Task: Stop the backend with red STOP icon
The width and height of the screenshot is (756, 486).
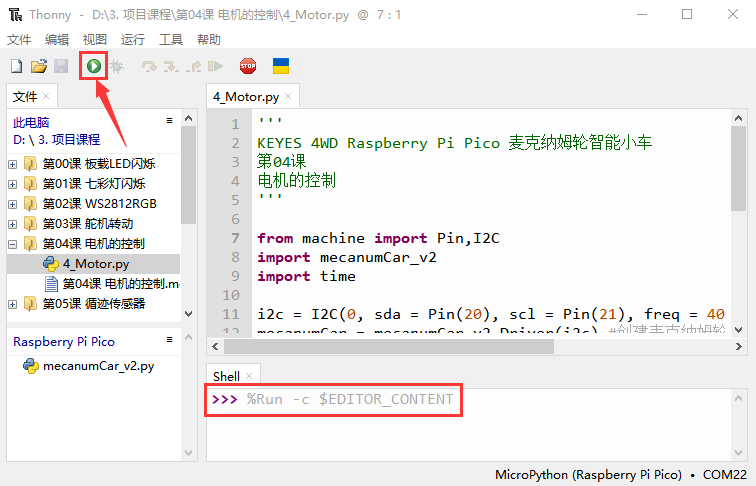Action: (x=248, y=66)
